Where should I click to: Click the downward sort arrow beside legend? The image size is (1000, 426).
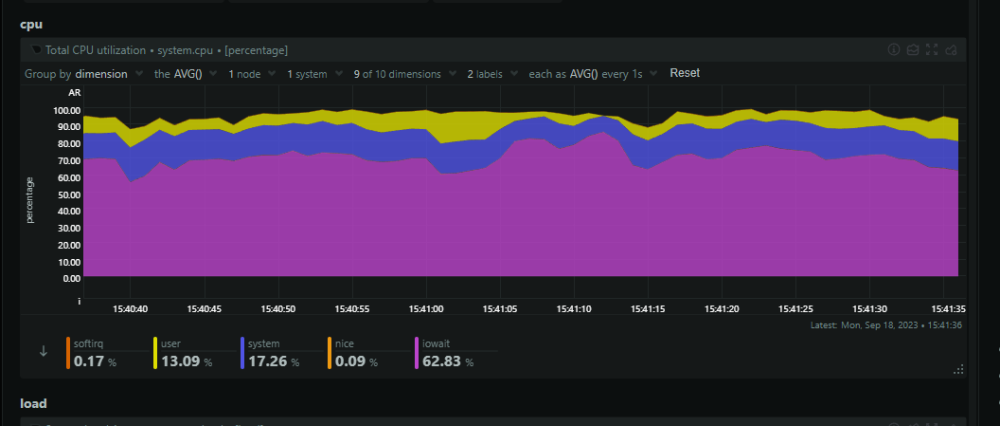point(43,351)
